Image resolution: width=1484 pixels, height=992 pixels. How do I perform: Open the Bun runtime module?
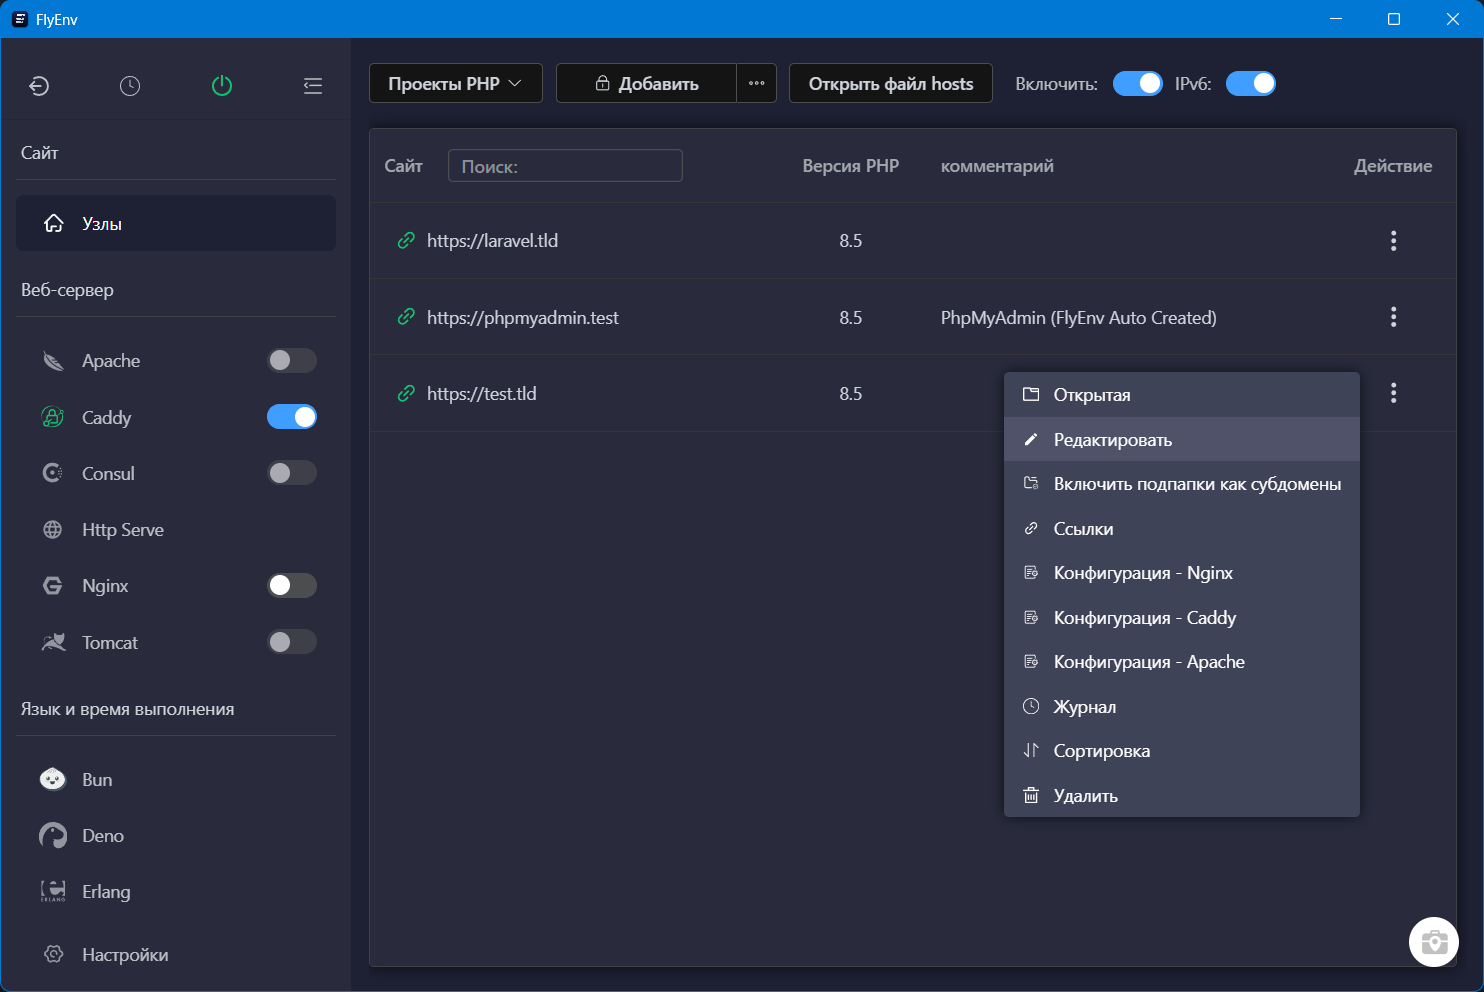pyautogui.click(x=97, y=780)
